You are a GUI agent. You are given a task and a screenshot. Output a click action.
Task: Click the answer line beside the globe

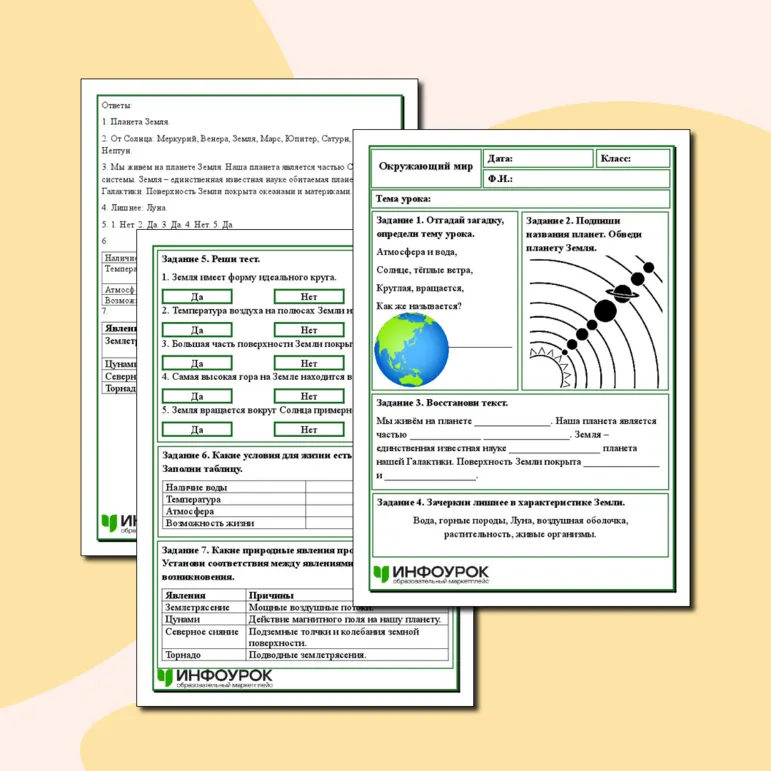coord(480,347)
